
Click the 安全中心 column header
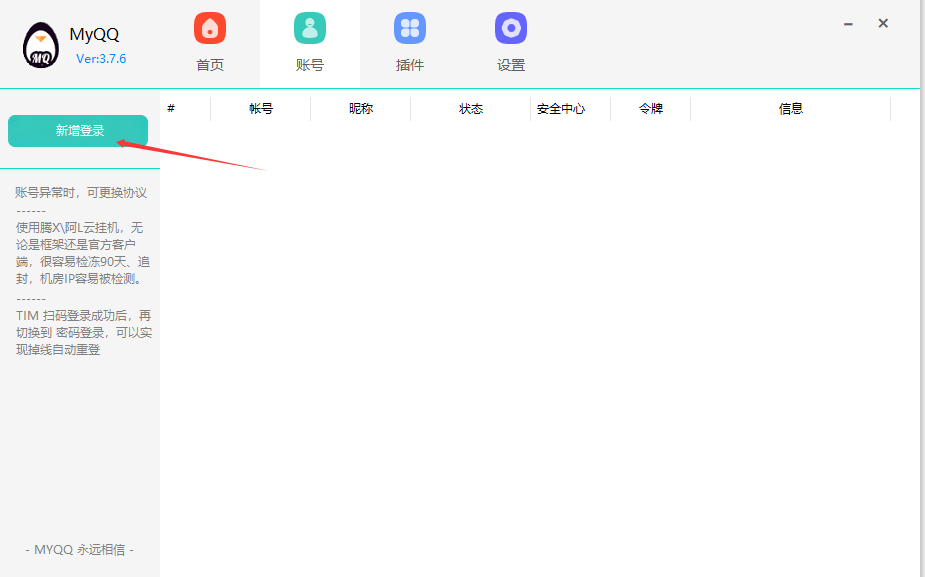[561, 109]
